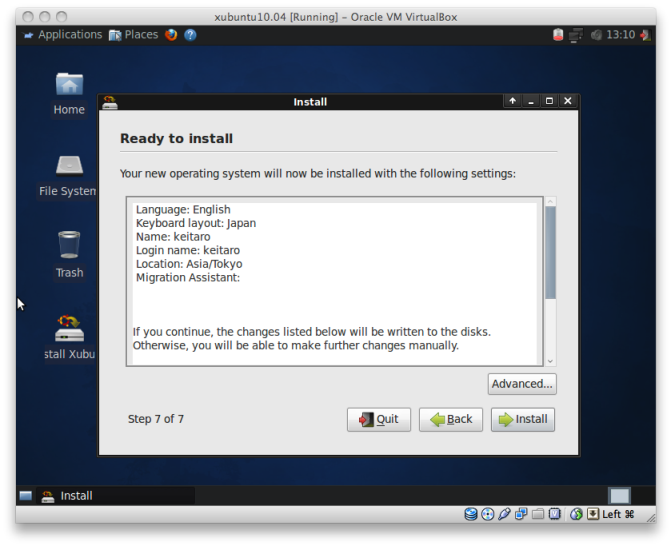
Task: Click VirtualBox keyboard capture arrow icon
Action: (593, 514)
